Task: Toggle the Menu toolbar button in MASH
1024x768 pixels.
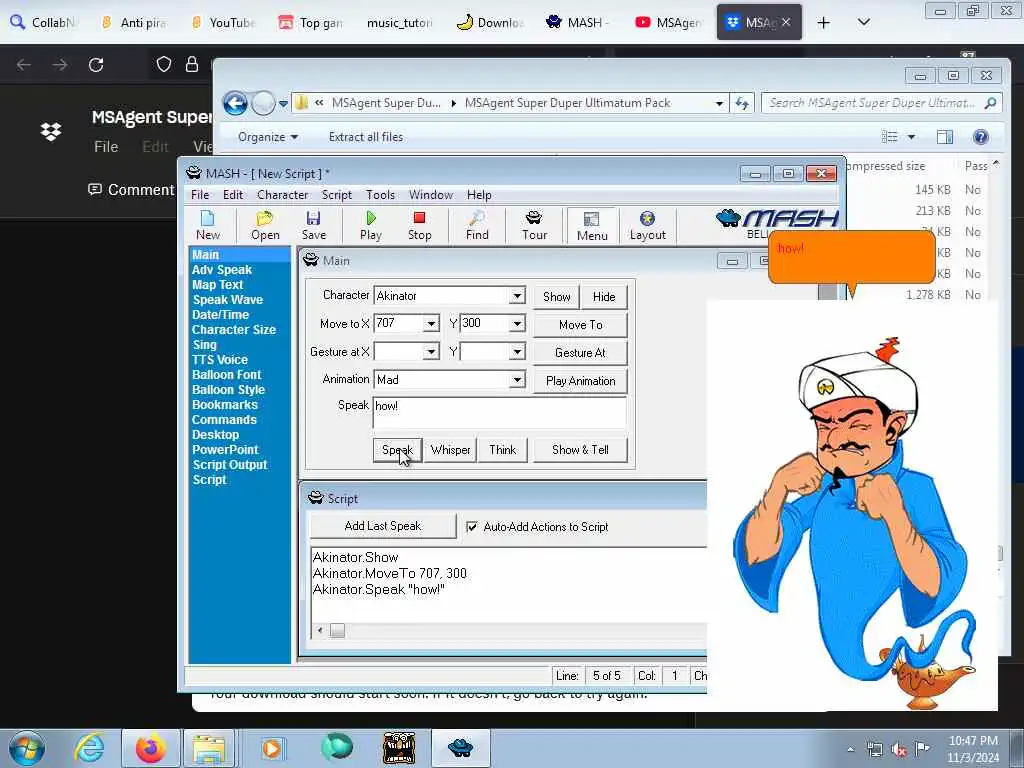Action: [592, 225]
